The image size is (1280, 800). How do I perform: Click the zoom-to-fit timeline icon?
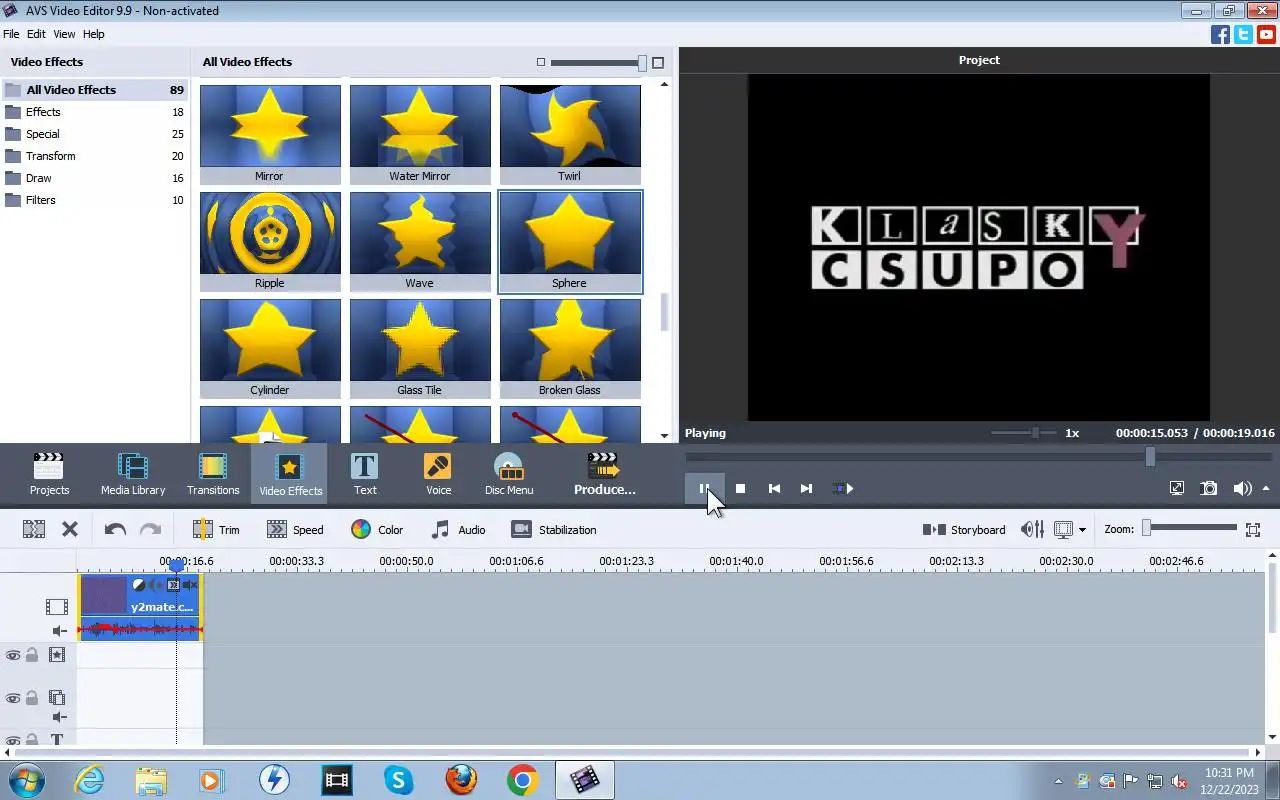click(x=1253, y=530)
